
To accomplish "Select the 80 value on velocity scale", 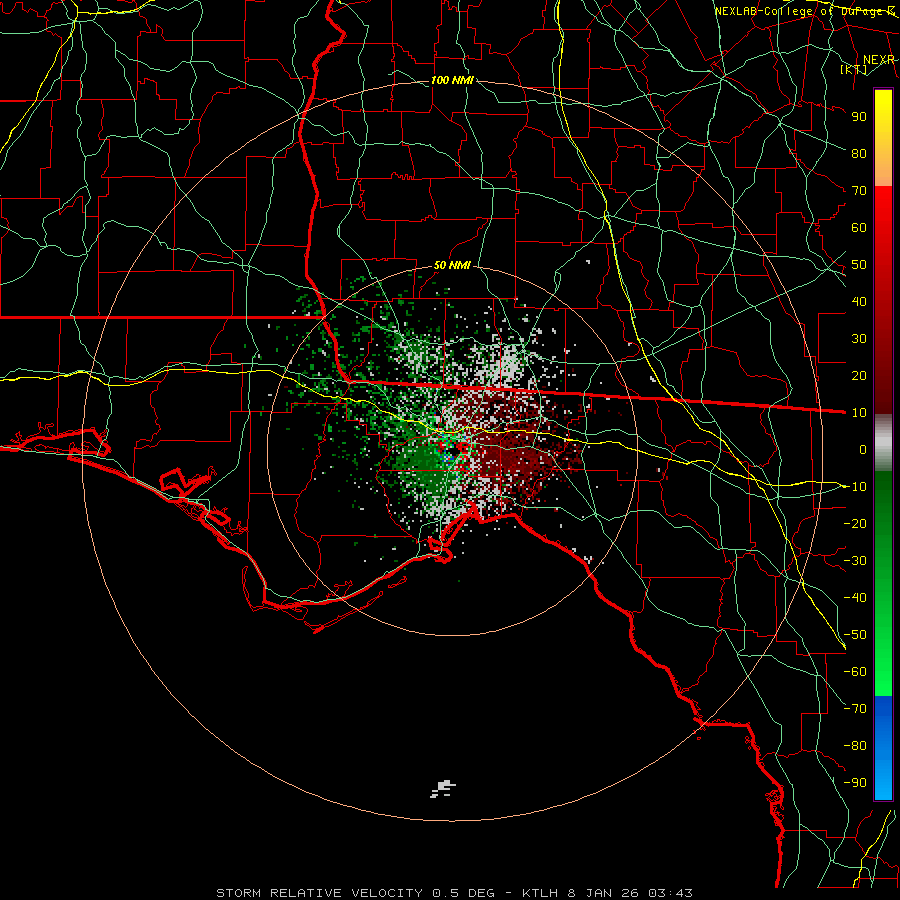I will [859, 154].
